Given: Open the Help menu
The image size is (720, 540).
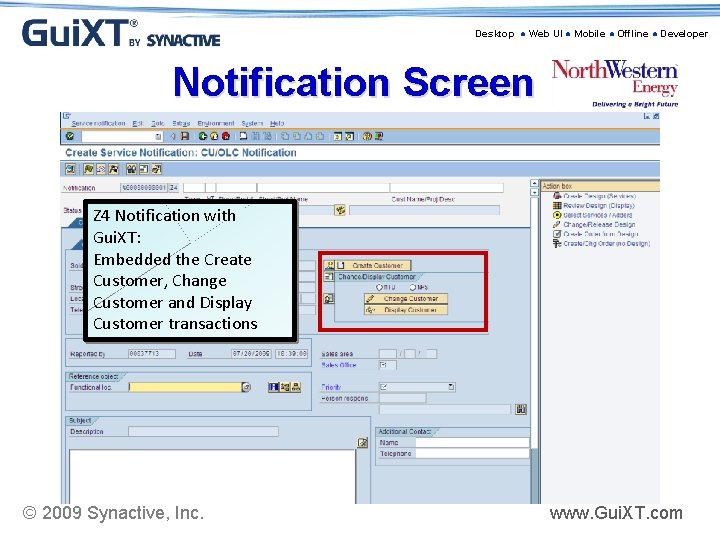Looking at the screenshot, I should point(277,124).
